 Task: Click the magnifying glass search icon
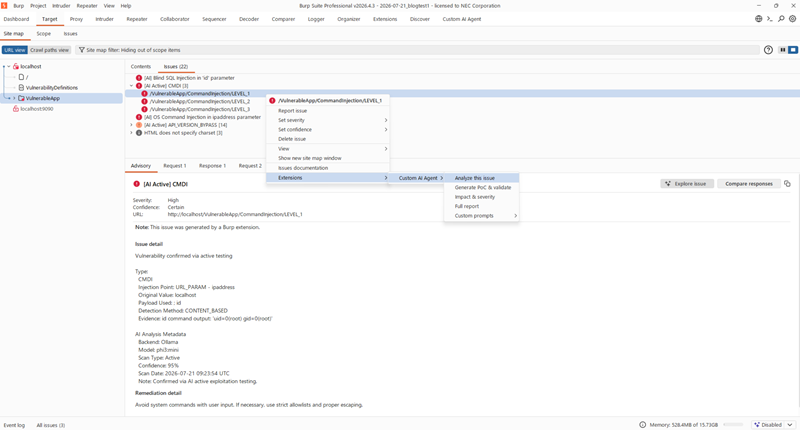tap(781, 19)
